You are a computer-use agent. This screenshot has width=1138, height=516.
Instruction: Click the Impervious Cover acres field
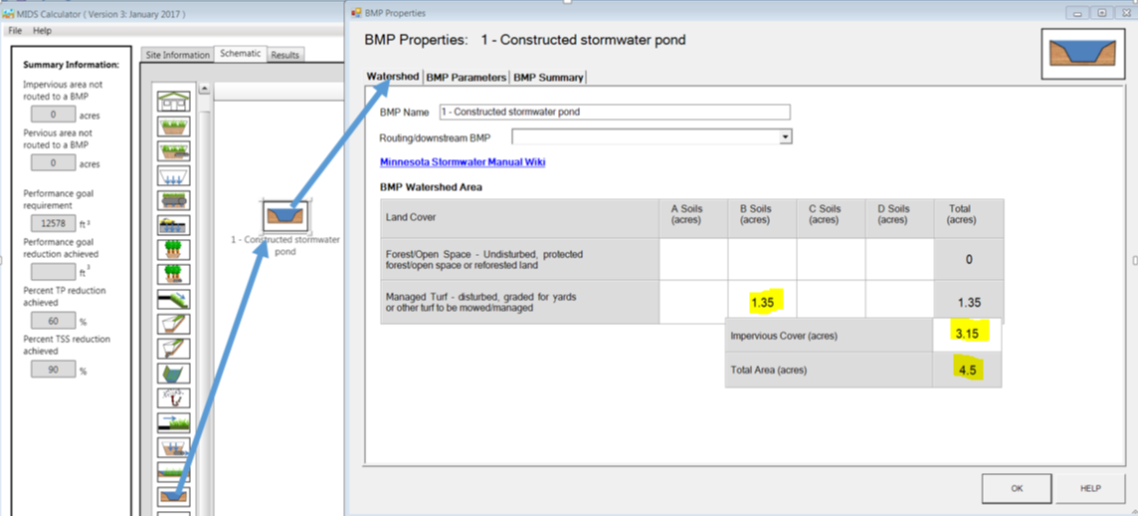click(x=966, y=334)
